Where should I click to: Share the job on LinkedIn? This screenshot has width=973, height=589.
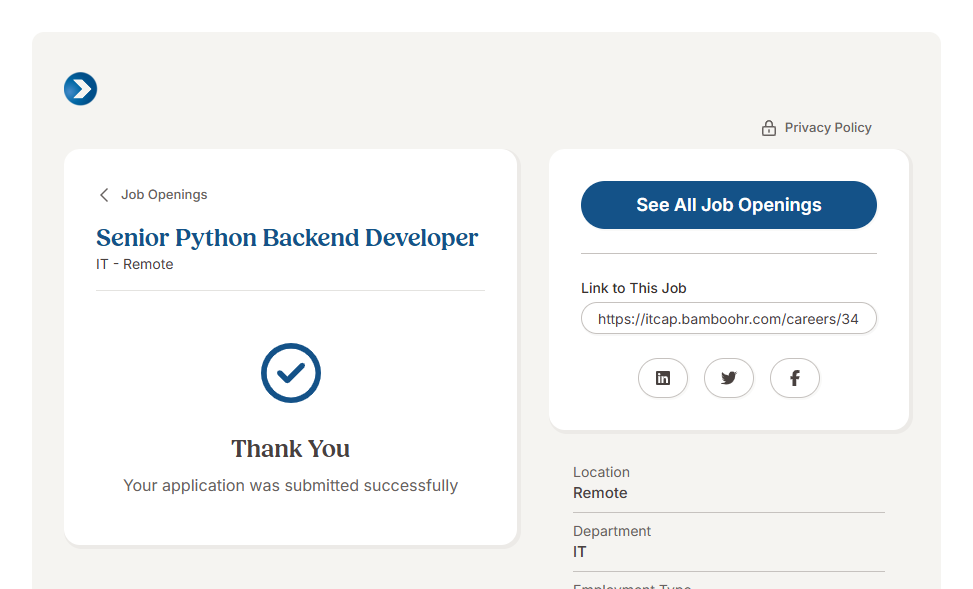point(663,378)
